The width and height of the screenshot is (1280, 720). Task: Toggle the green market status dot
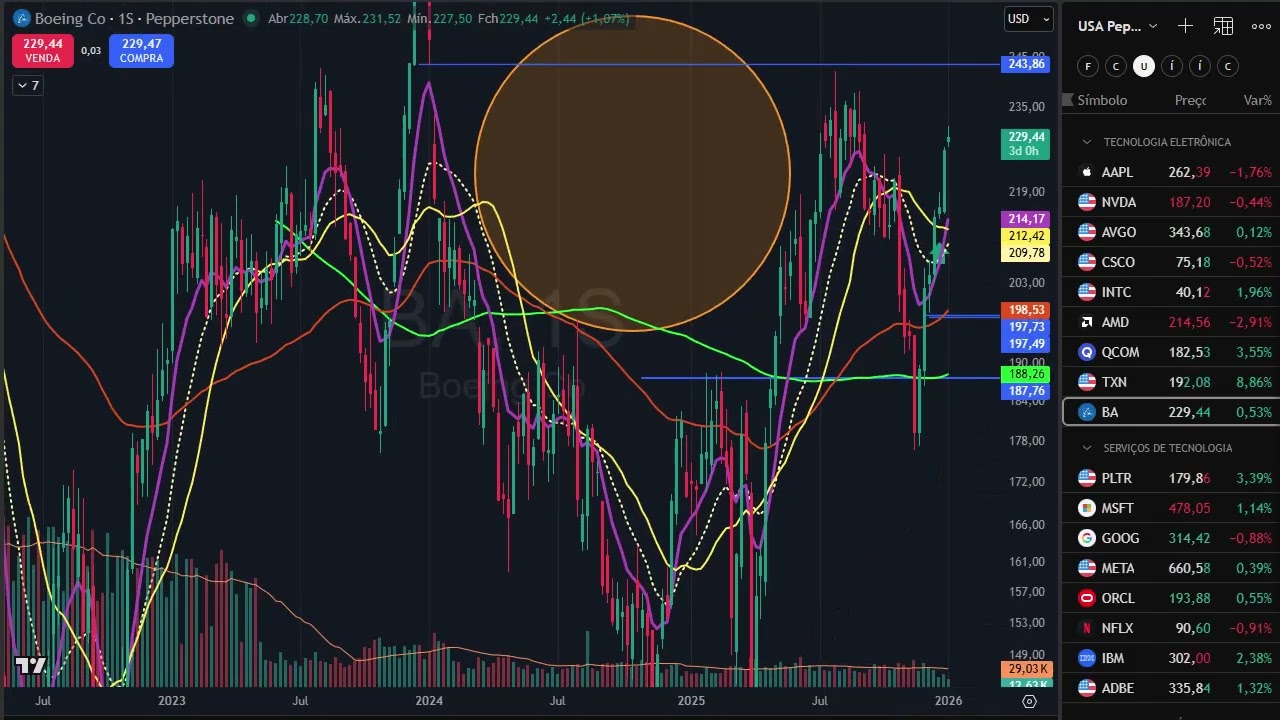tap(250, 18)
